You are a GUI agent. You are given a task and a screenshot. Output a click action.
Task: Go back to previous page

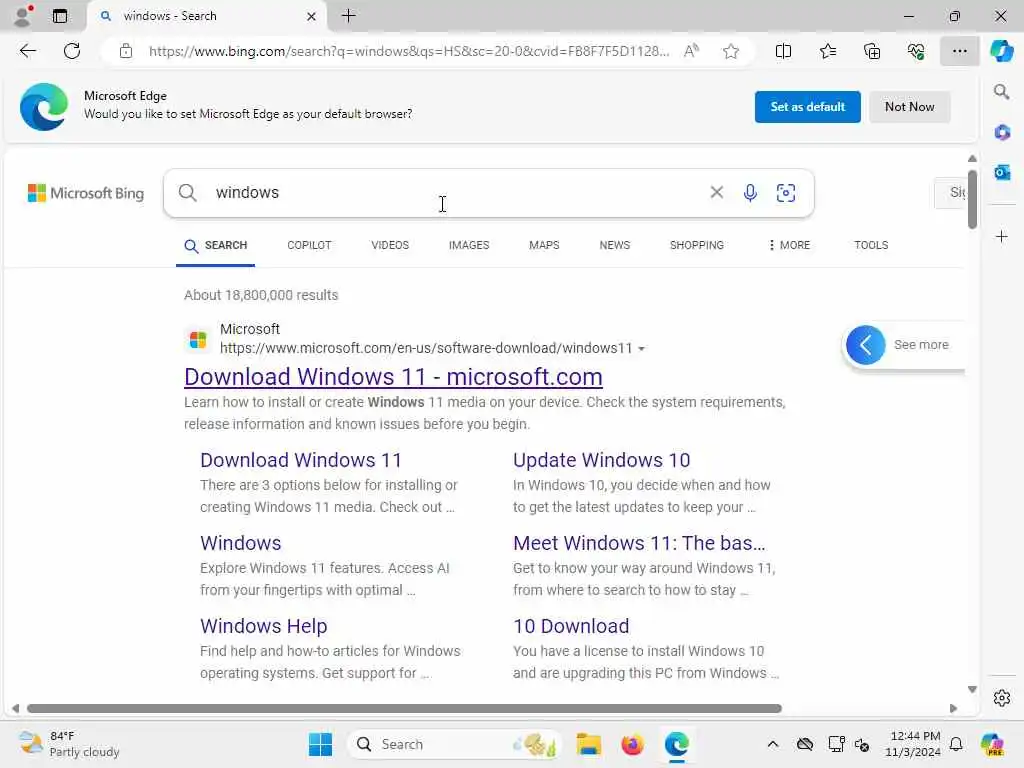point(27,51)
